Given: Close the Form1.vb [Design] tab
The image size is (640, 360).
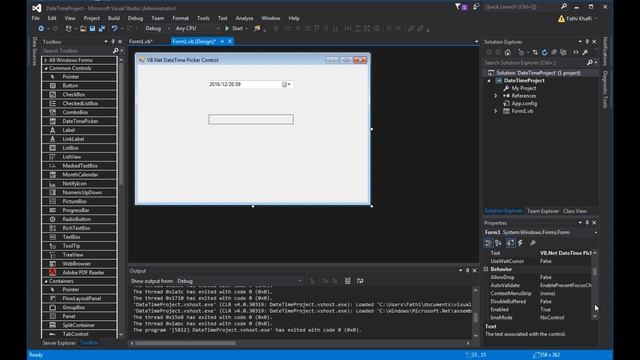Looking at the screenshot, I should 230,42.
